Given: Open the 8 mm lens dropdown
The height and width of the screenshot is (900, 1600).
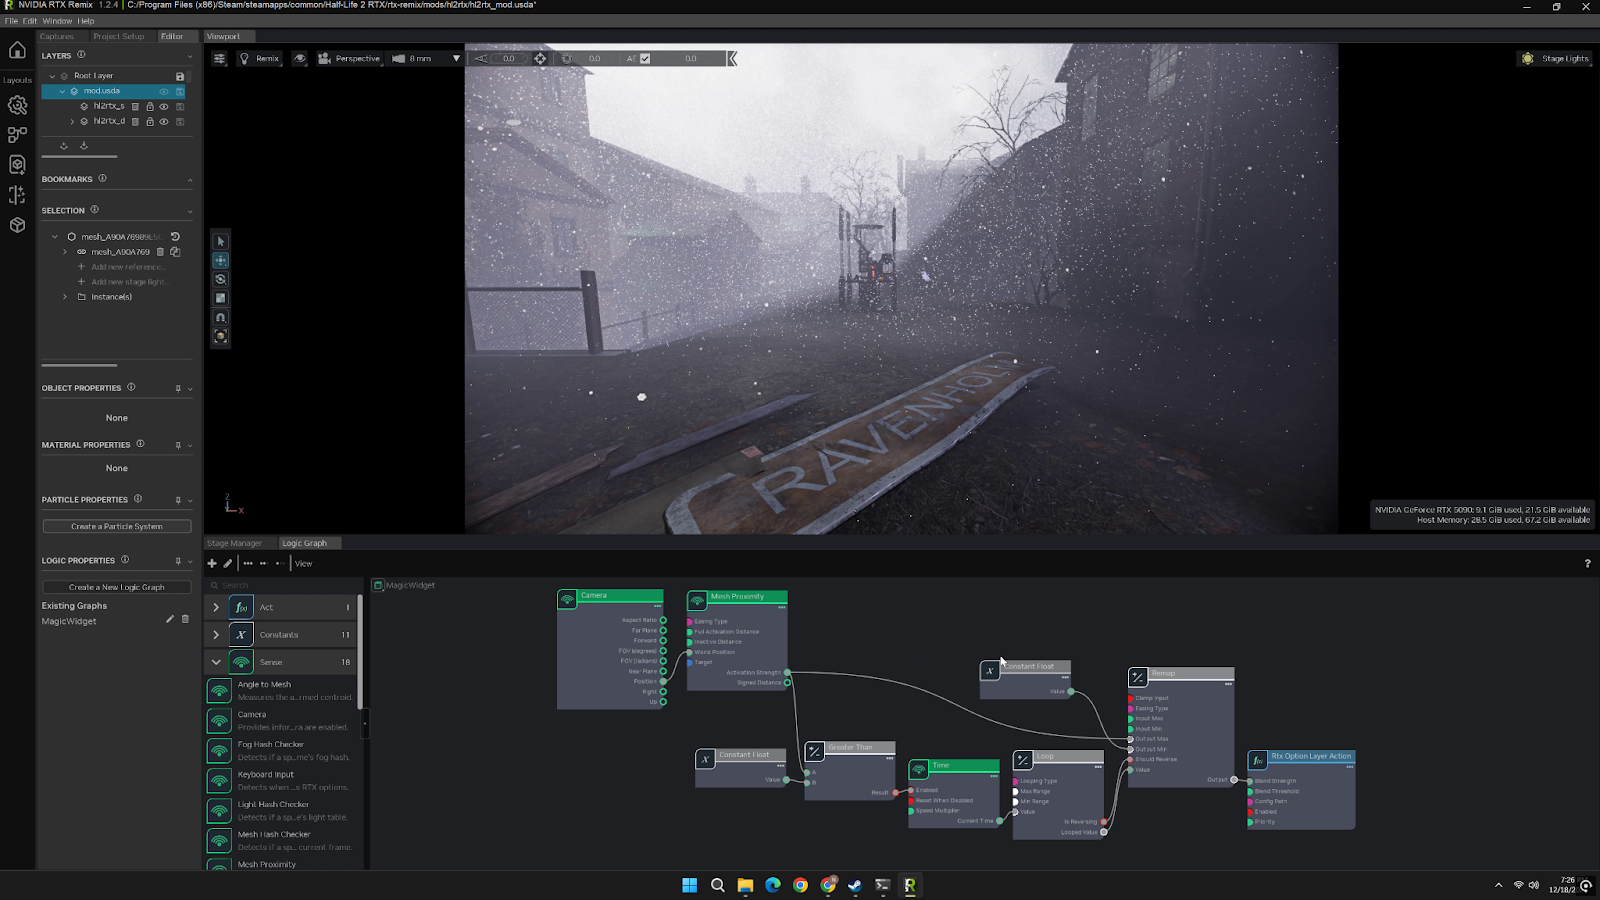Looking at the screenshot, I should tap(456, 59).
